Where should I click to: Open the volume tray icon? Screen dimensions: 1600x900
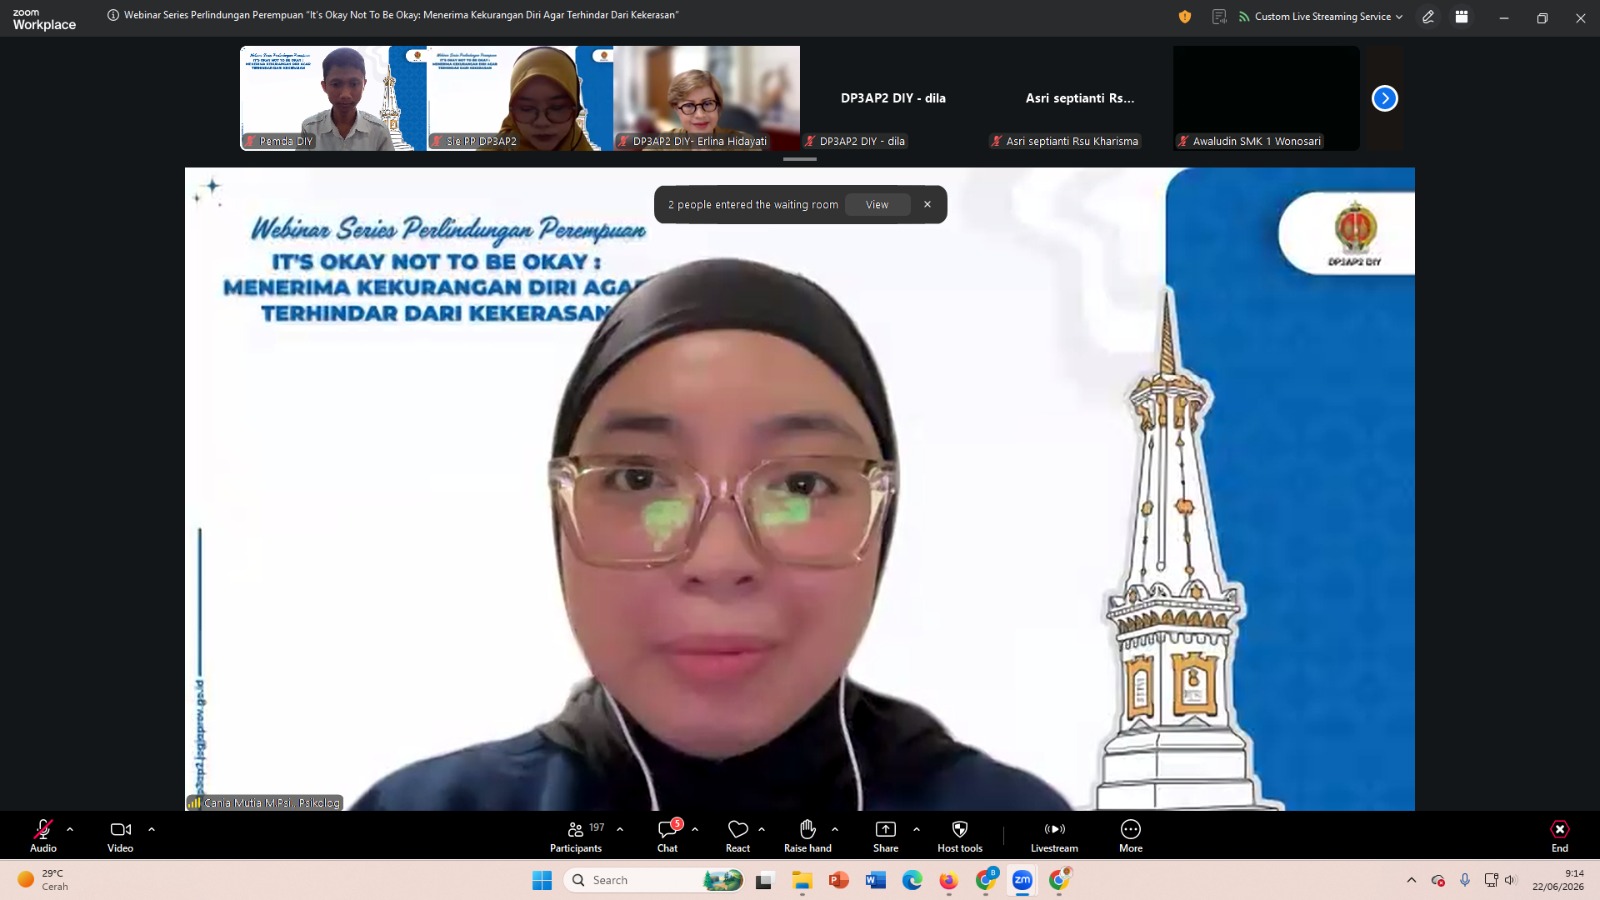[x=1510, y=880]
